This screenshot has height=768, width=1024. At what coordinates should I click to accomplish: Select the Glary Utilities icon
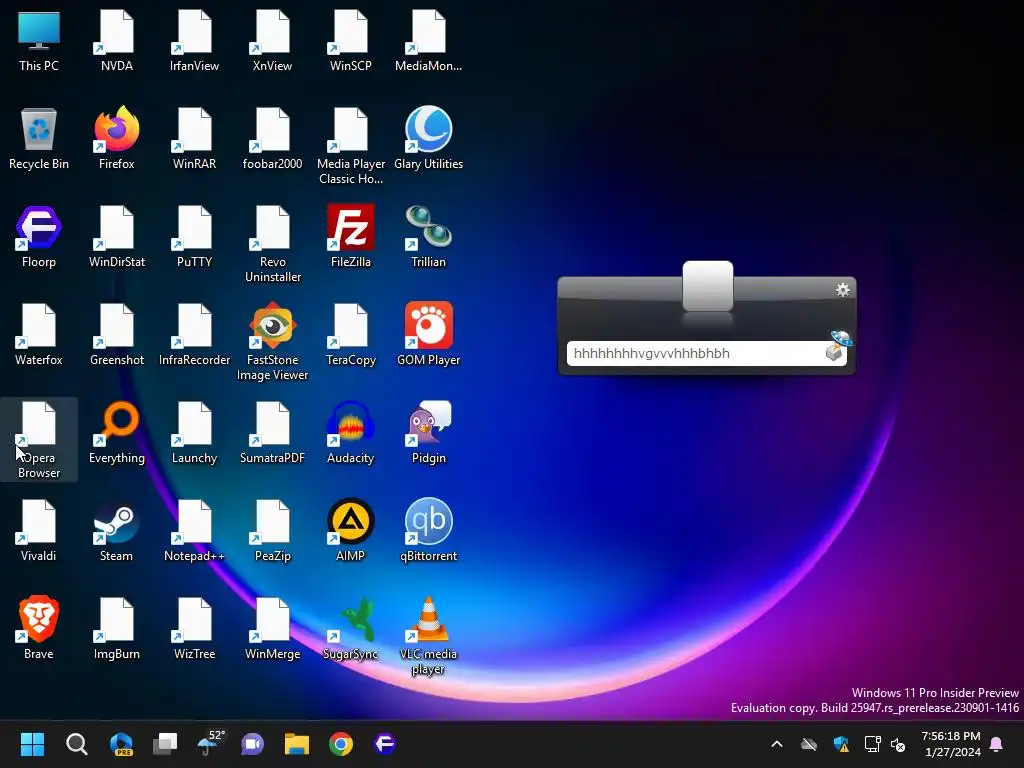point(428,138)
